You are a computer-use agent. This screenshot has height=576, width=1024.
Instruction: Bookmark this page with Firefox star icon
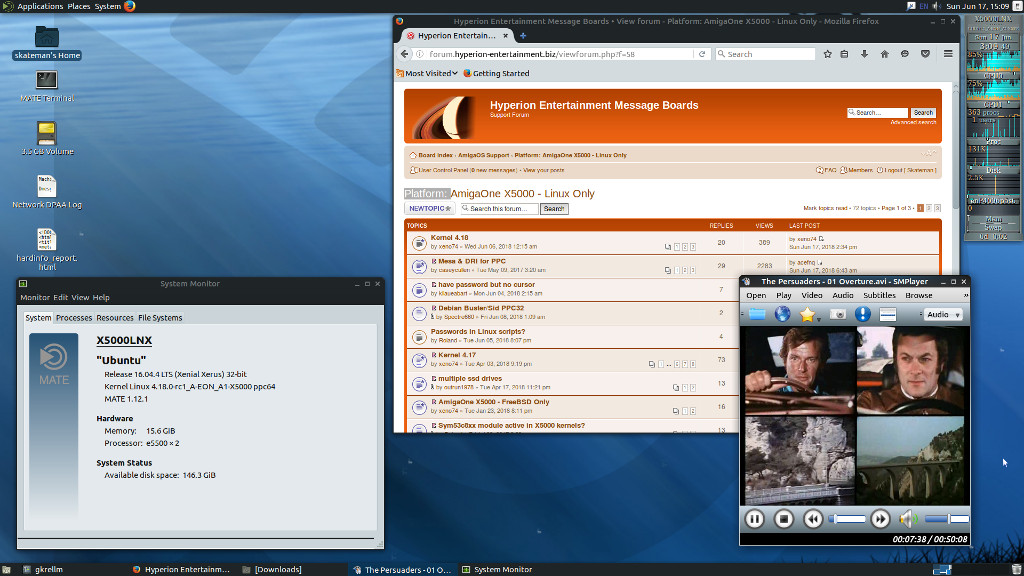tap(827, 54)
